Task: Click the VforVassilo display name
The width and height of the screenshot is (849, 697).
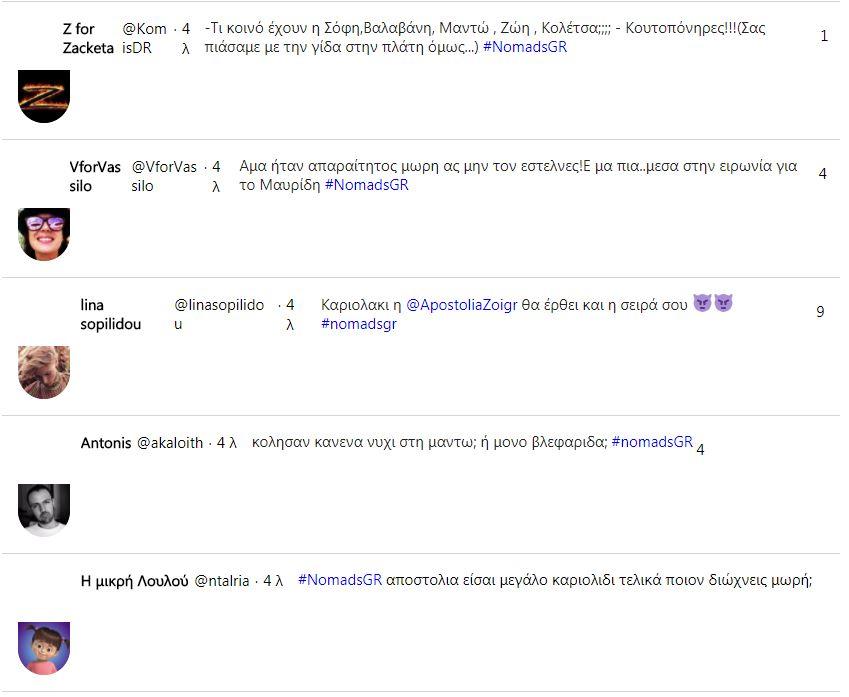Action: tap(95, 176)
